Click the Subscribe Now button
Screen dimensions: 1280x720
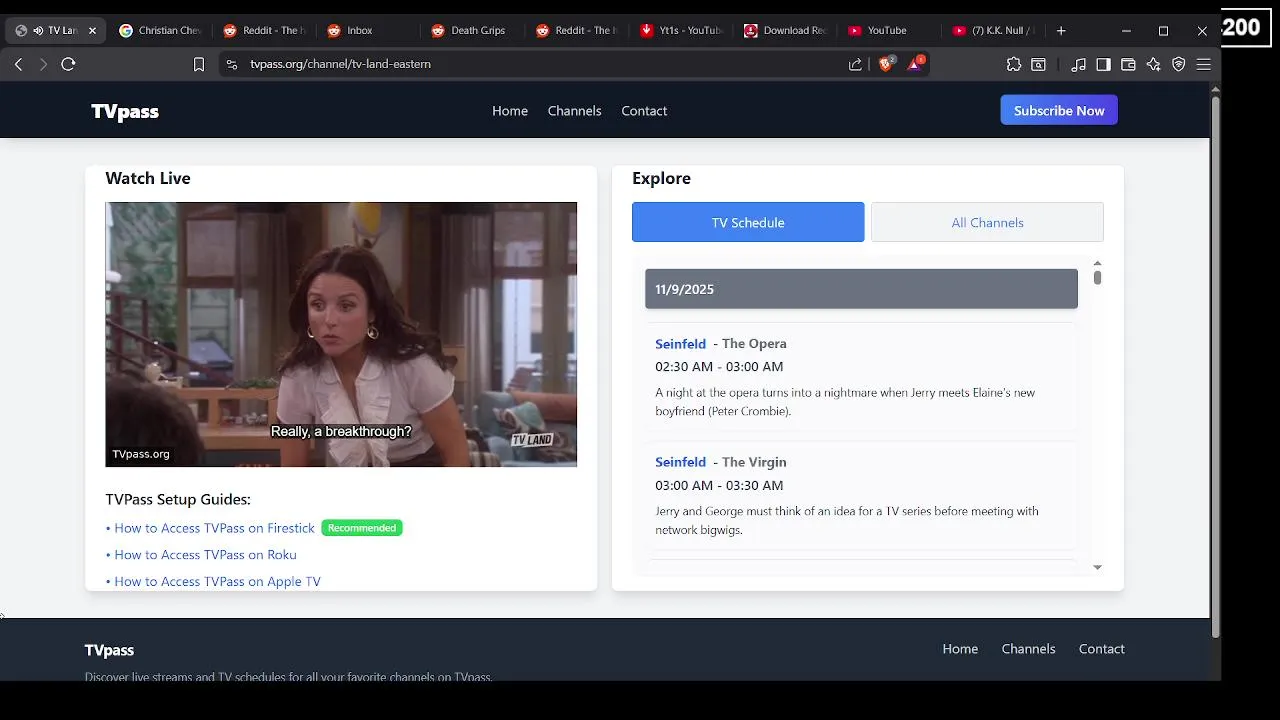[x=1059, y=110]
